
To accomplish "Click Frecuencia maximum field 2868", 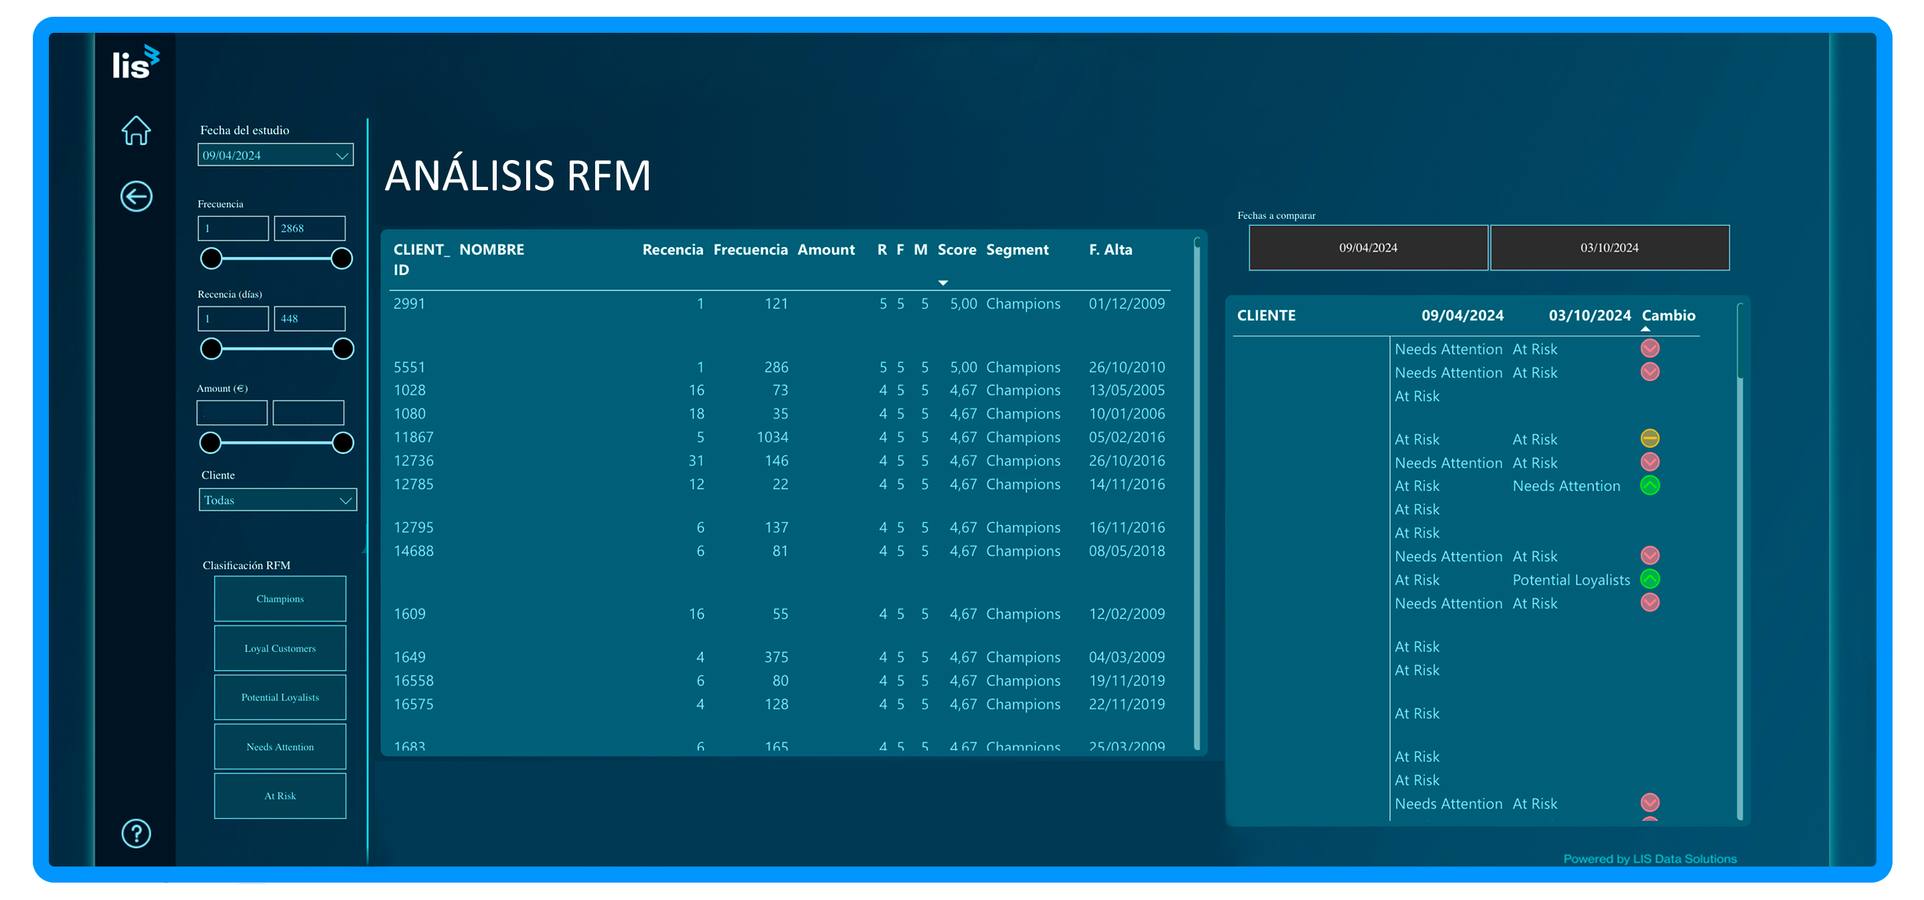I will click(x=310, y=228).
